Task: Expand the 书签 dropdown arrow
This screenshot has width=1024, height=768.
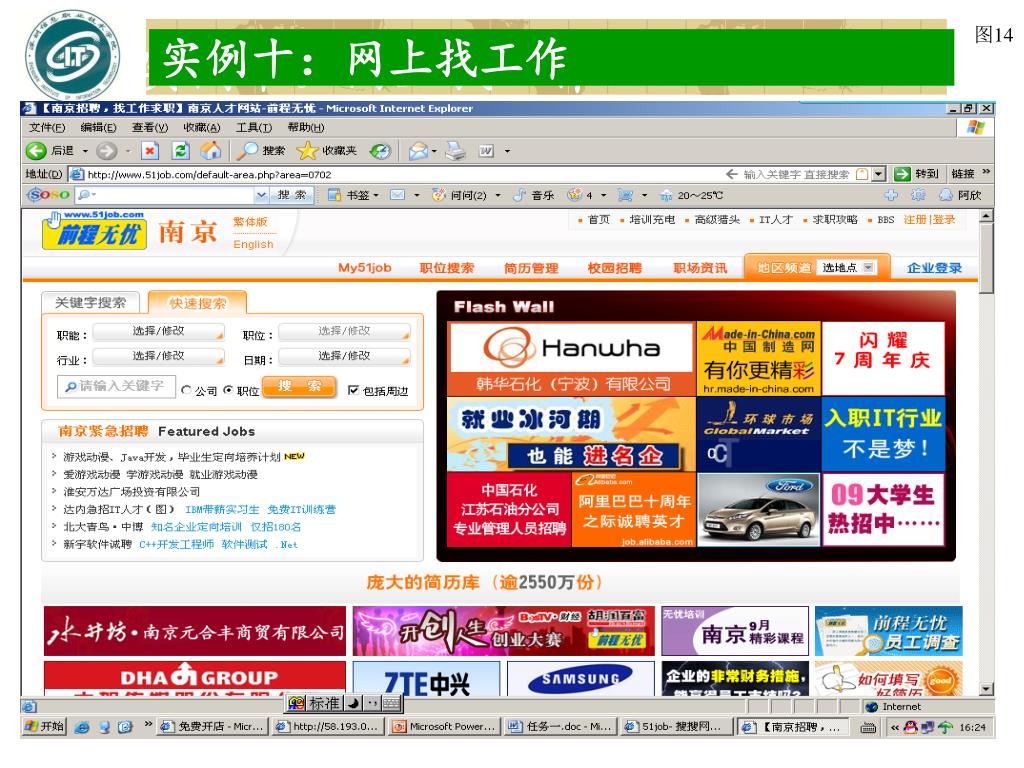Action: 376,195
